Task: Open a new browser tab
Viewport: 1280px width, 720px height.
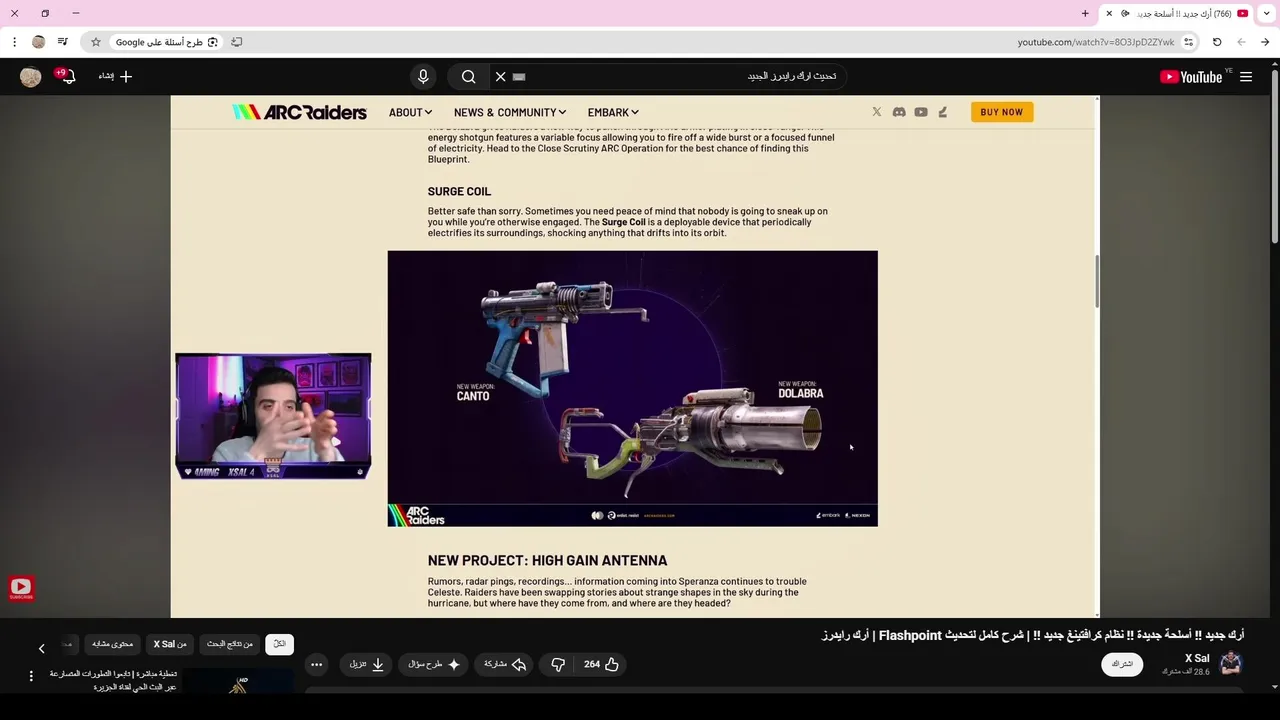Action: (1085, 13)
